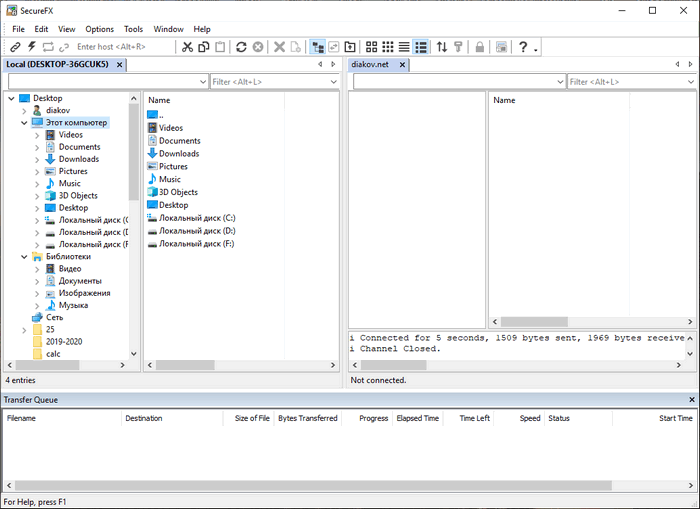Click the Cut scissors icon

[x=187, y=47]
